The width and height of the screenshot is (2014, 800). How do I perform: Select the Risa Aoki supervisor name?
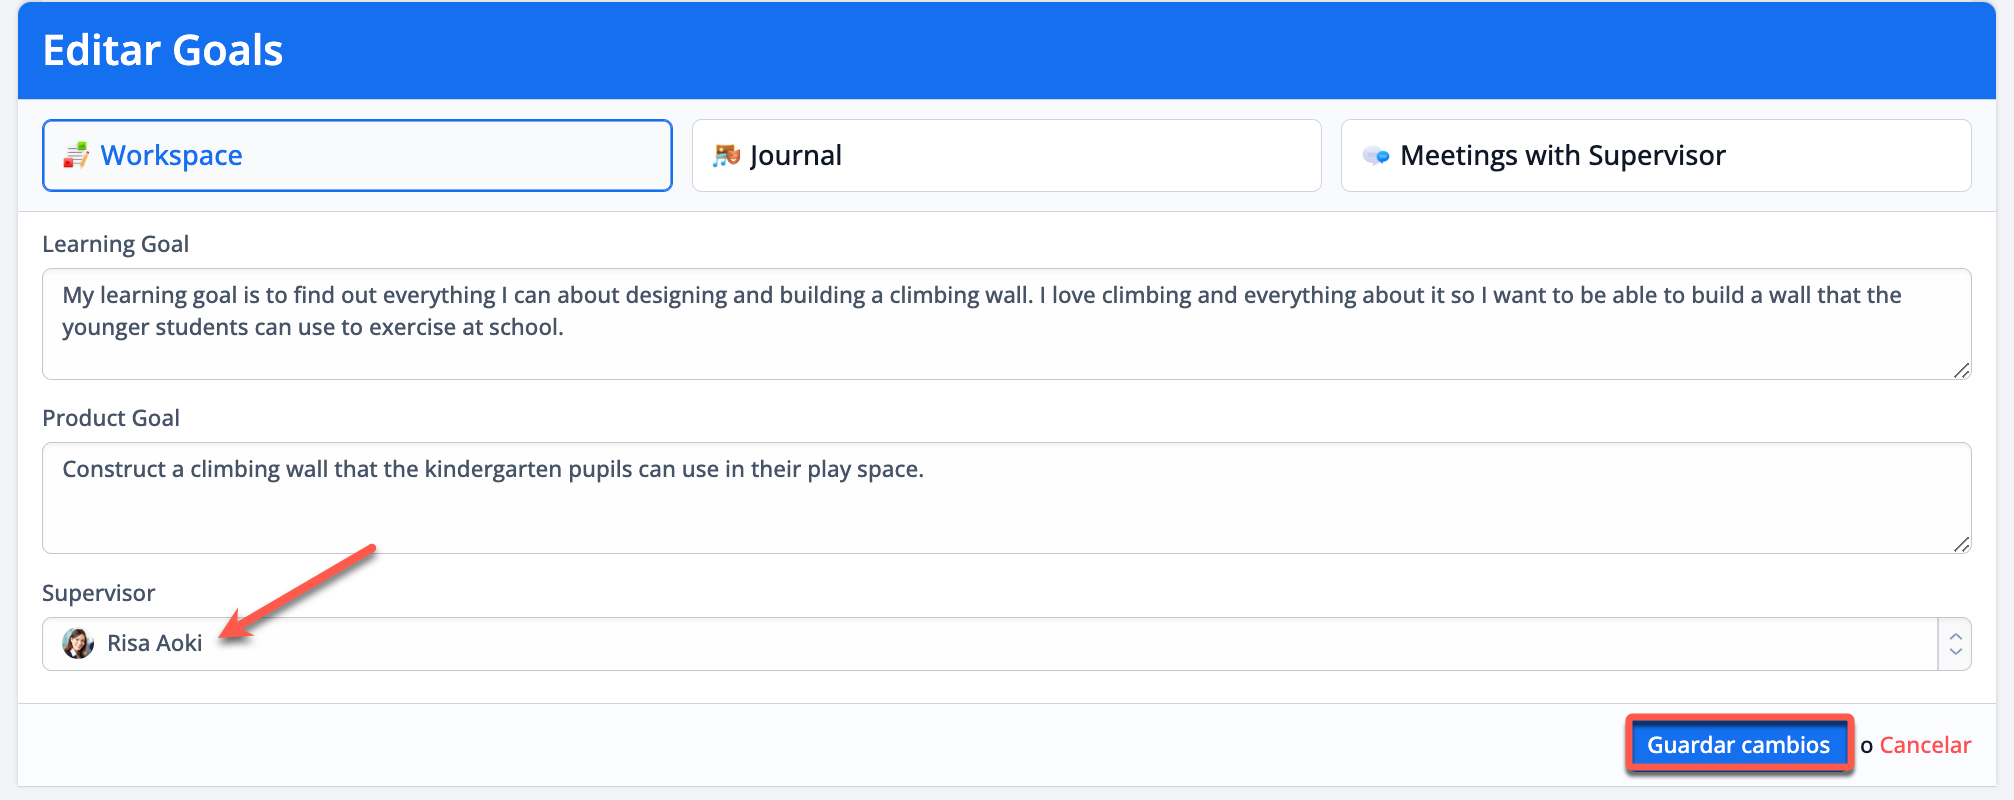[155, 644]
